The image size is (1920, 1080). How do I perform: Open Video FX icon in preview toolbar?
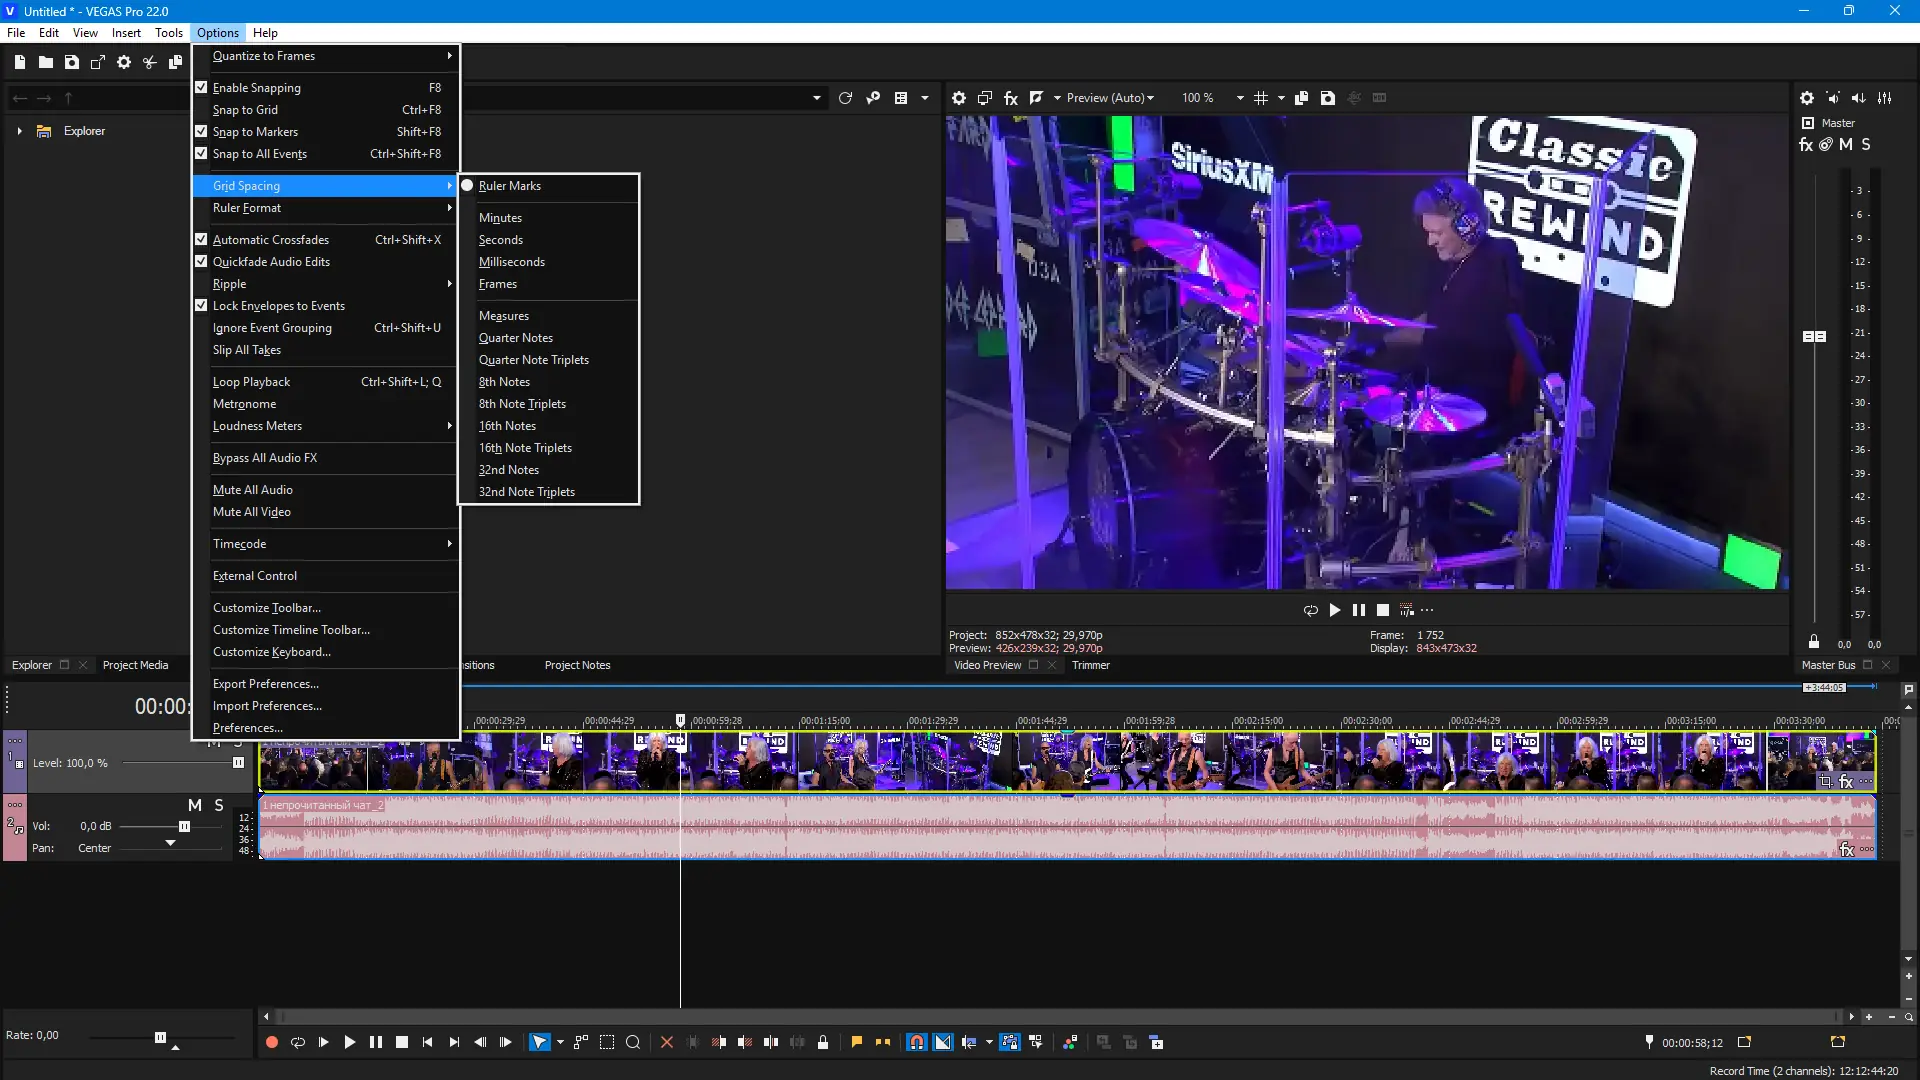point(1011,98)
